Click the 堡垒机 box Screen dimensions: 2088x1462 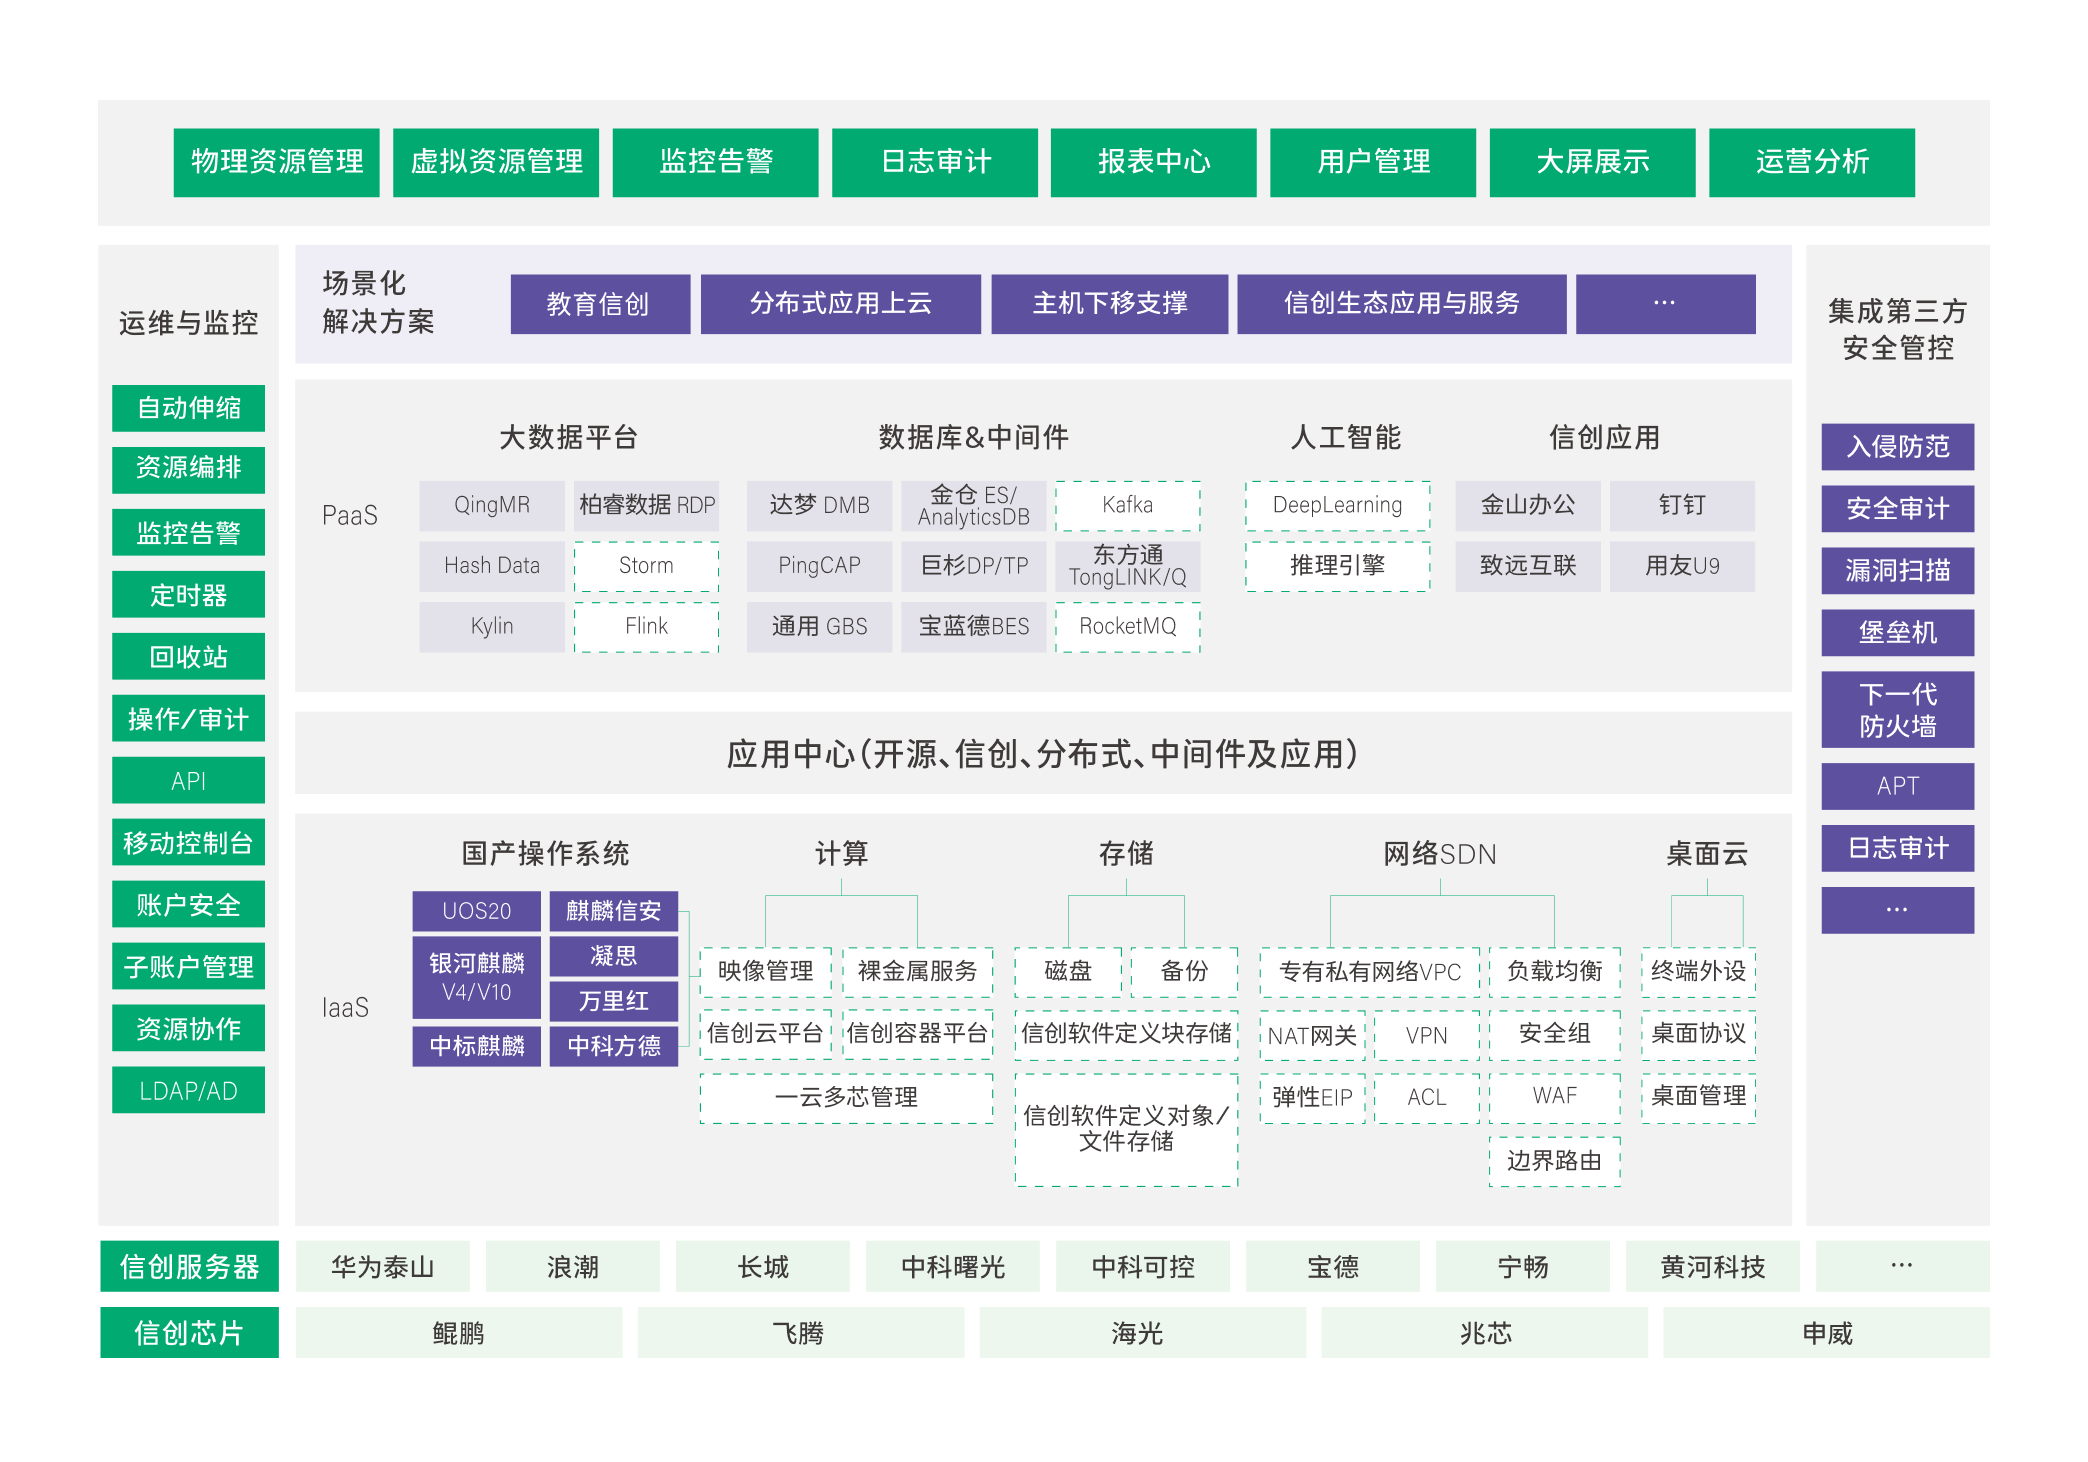1898,632
